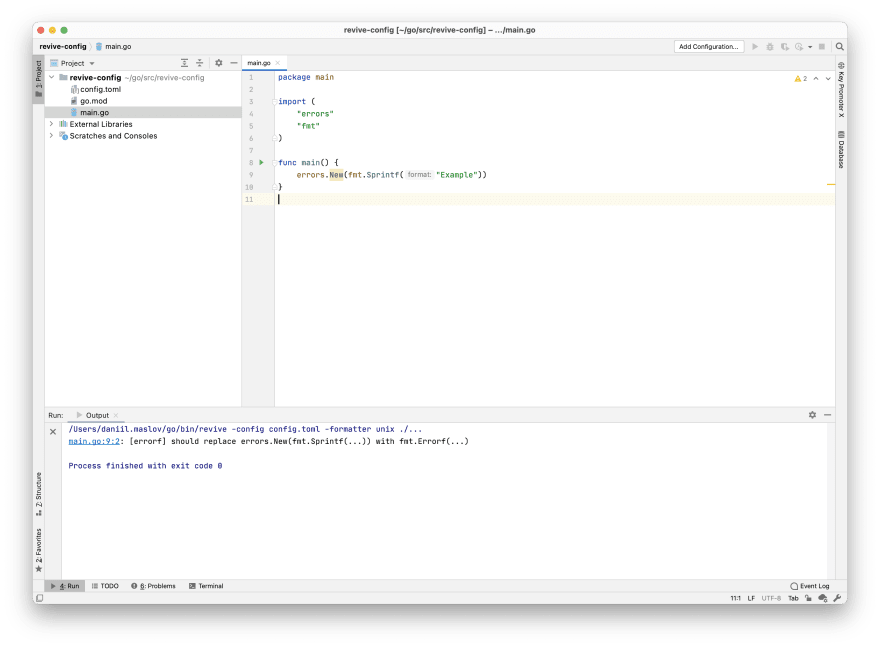This screenshot has width=880, height=647.
Task: Hide the Project panel with the minus icon
Action: click(233, 63)
